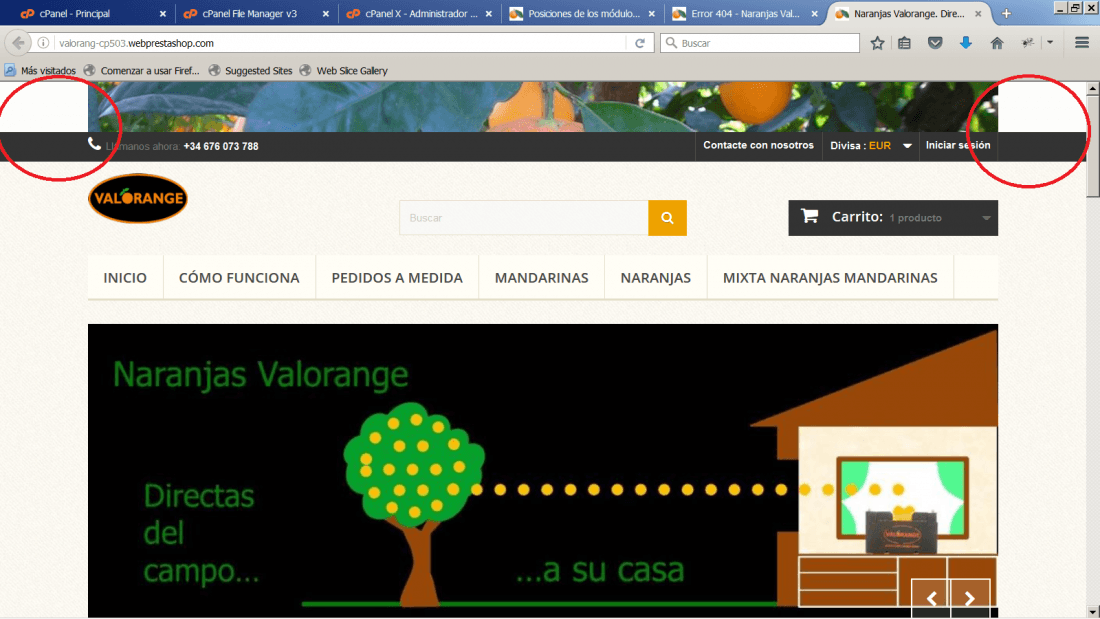
Task: Open a new browser tab
Action: 1006,13
